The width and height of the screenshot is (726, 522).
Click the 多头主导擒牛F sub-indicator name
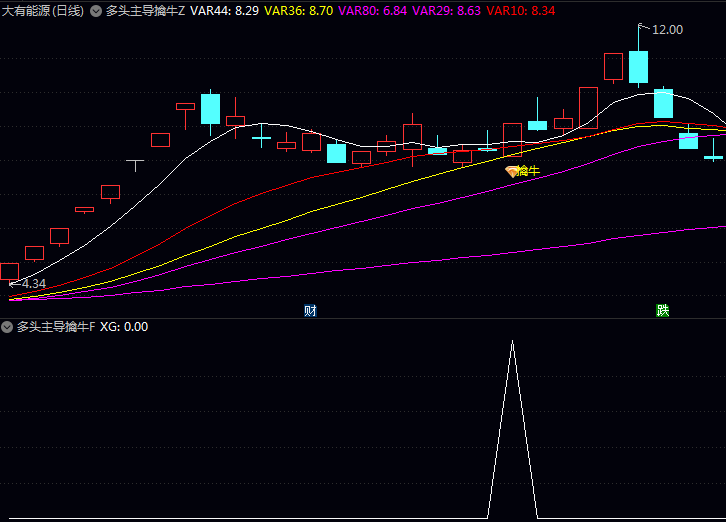click(x=56, y=327)
